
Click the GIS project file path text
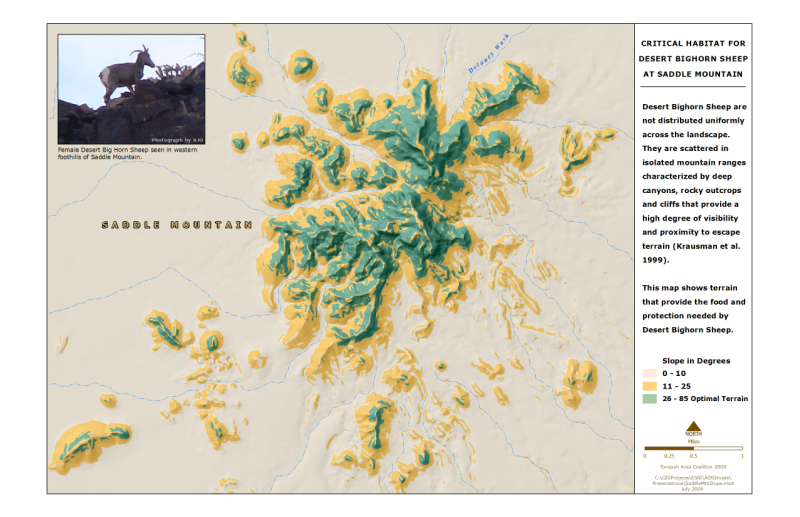click(x=692, y=484)
